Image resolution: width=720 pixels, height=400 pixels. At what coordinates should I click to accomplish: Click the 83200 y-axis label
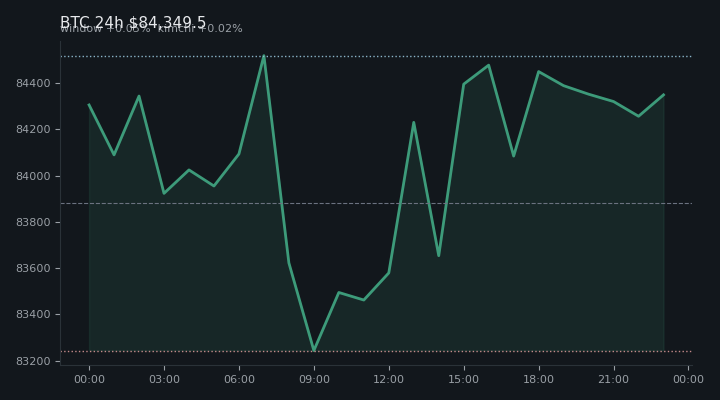[x=33, y=361]
